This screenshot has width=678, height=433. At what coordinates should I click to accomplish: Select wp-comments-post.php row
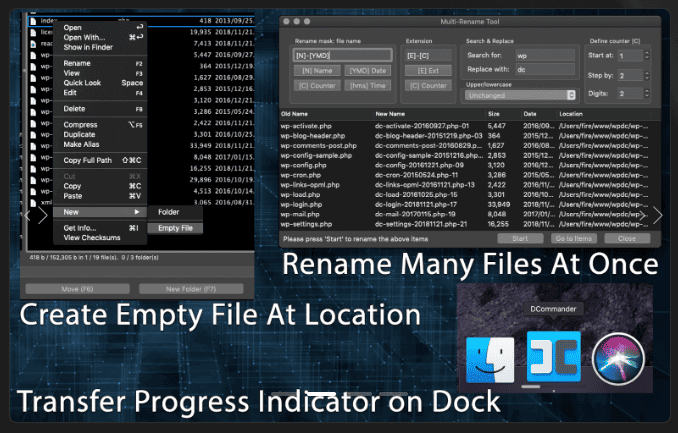pos(470,146)
